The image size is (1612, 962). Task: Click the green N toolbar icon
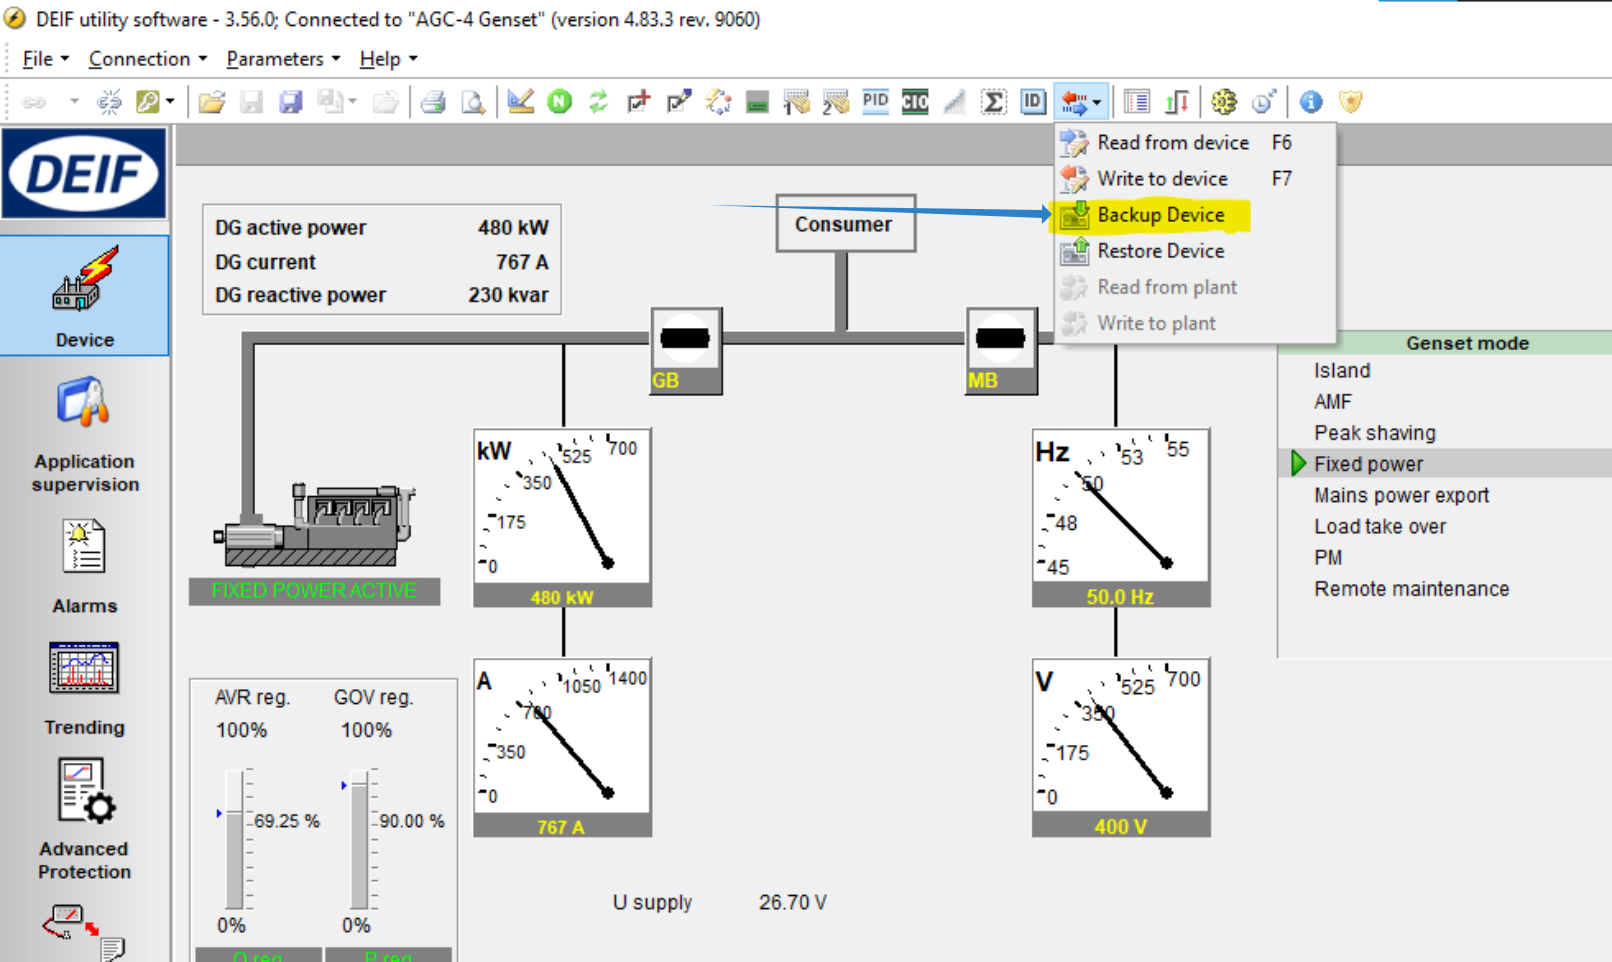(x=560, y=101)
